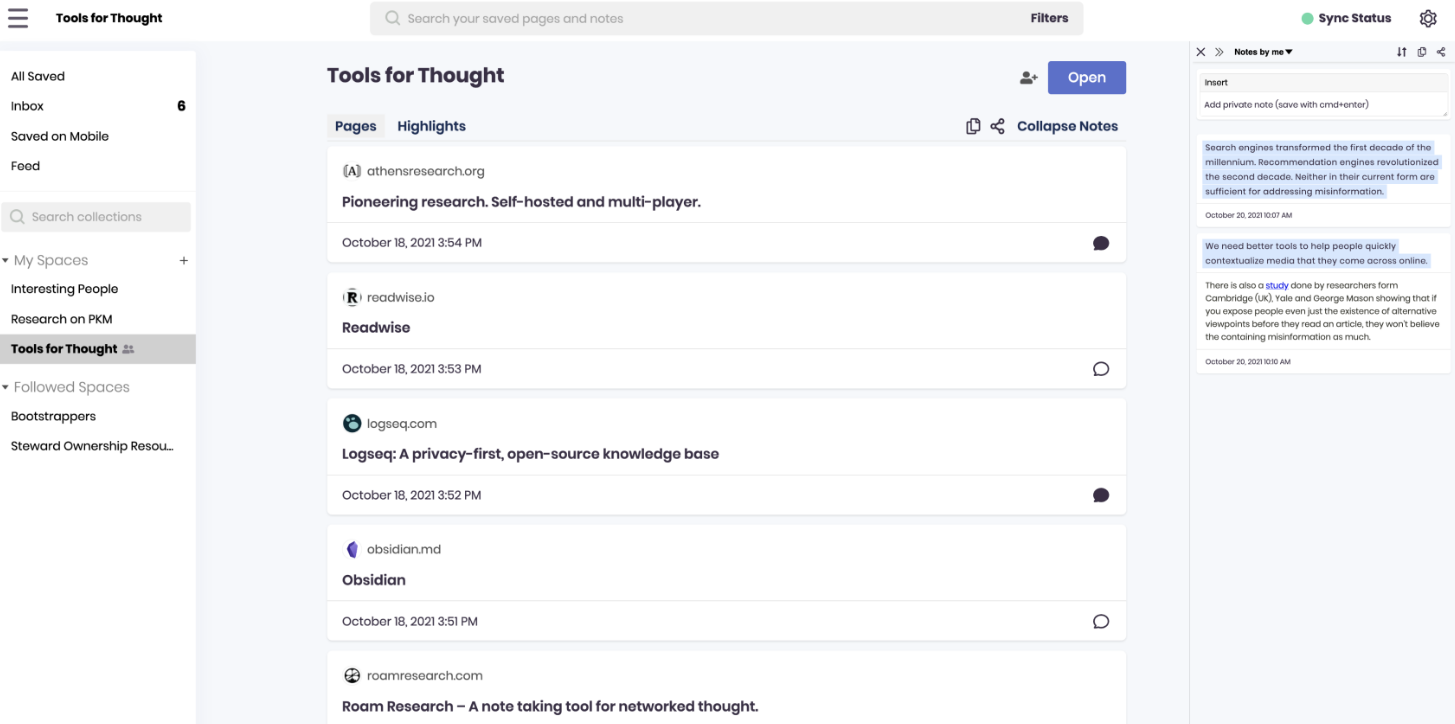Screen dimensions: 1455x724
Task: Click share icon in notes sidebar header
Action: (x=1441, y=52)
